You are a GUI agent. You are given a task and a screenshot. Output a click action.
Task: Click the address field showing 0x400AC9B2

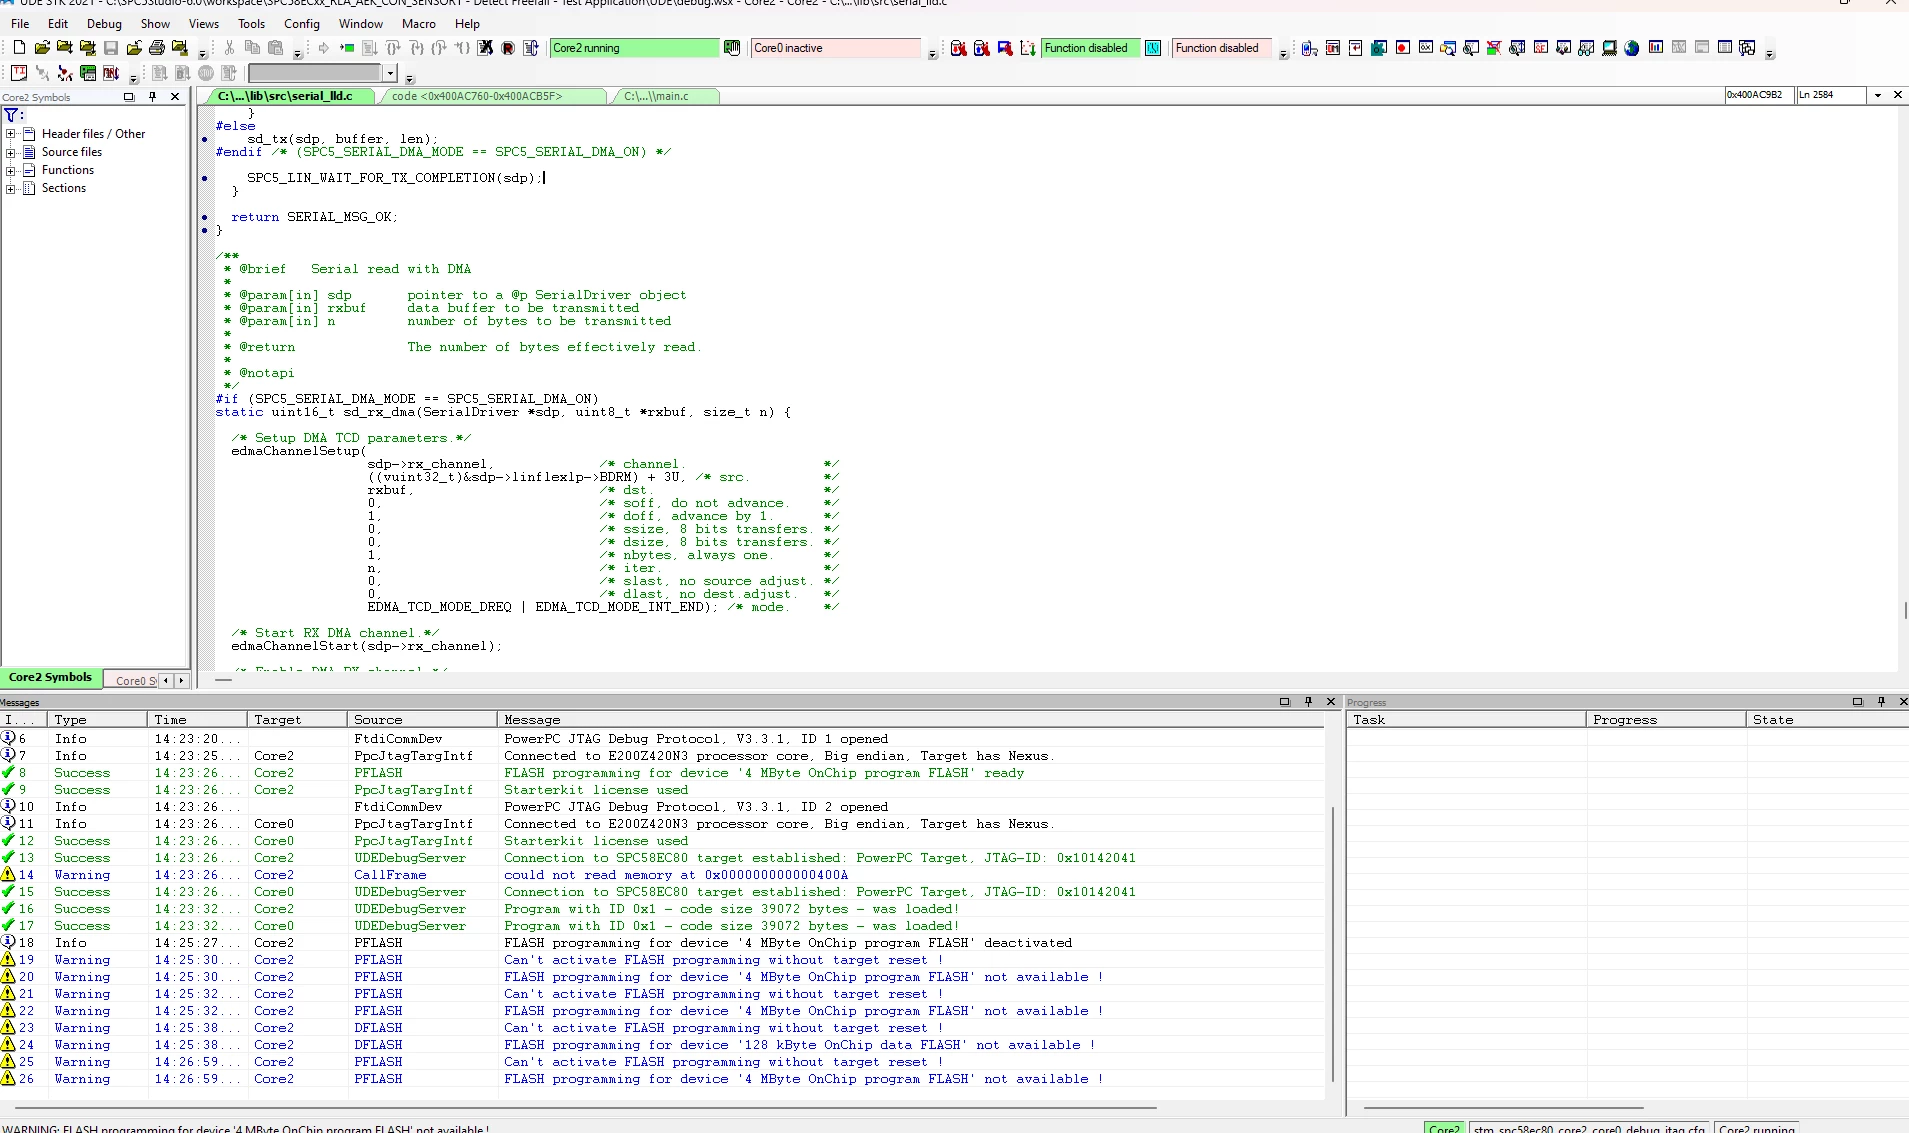(1758, 95)
